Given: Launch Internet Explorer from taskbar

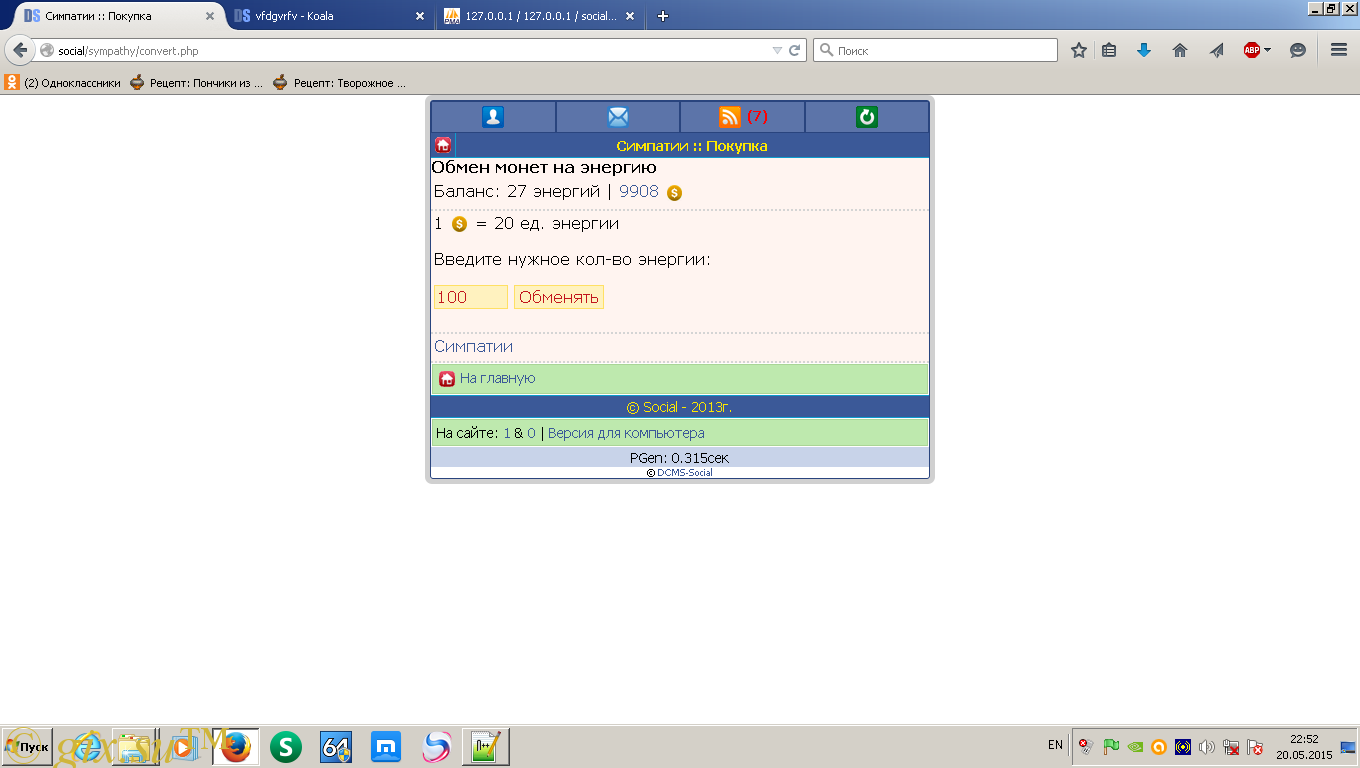Looking at the screenshot, I should tap(85, 747).
